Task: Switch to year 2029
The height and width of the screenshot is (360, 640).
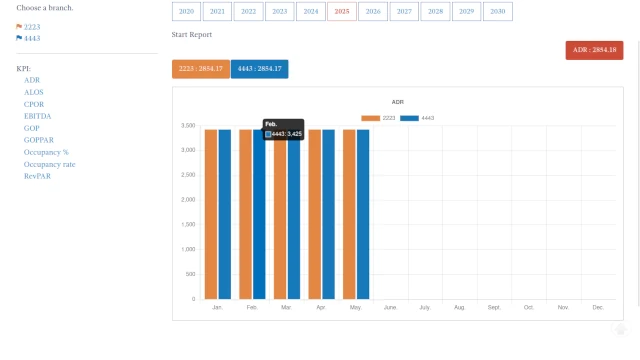Action: point(467,11)
